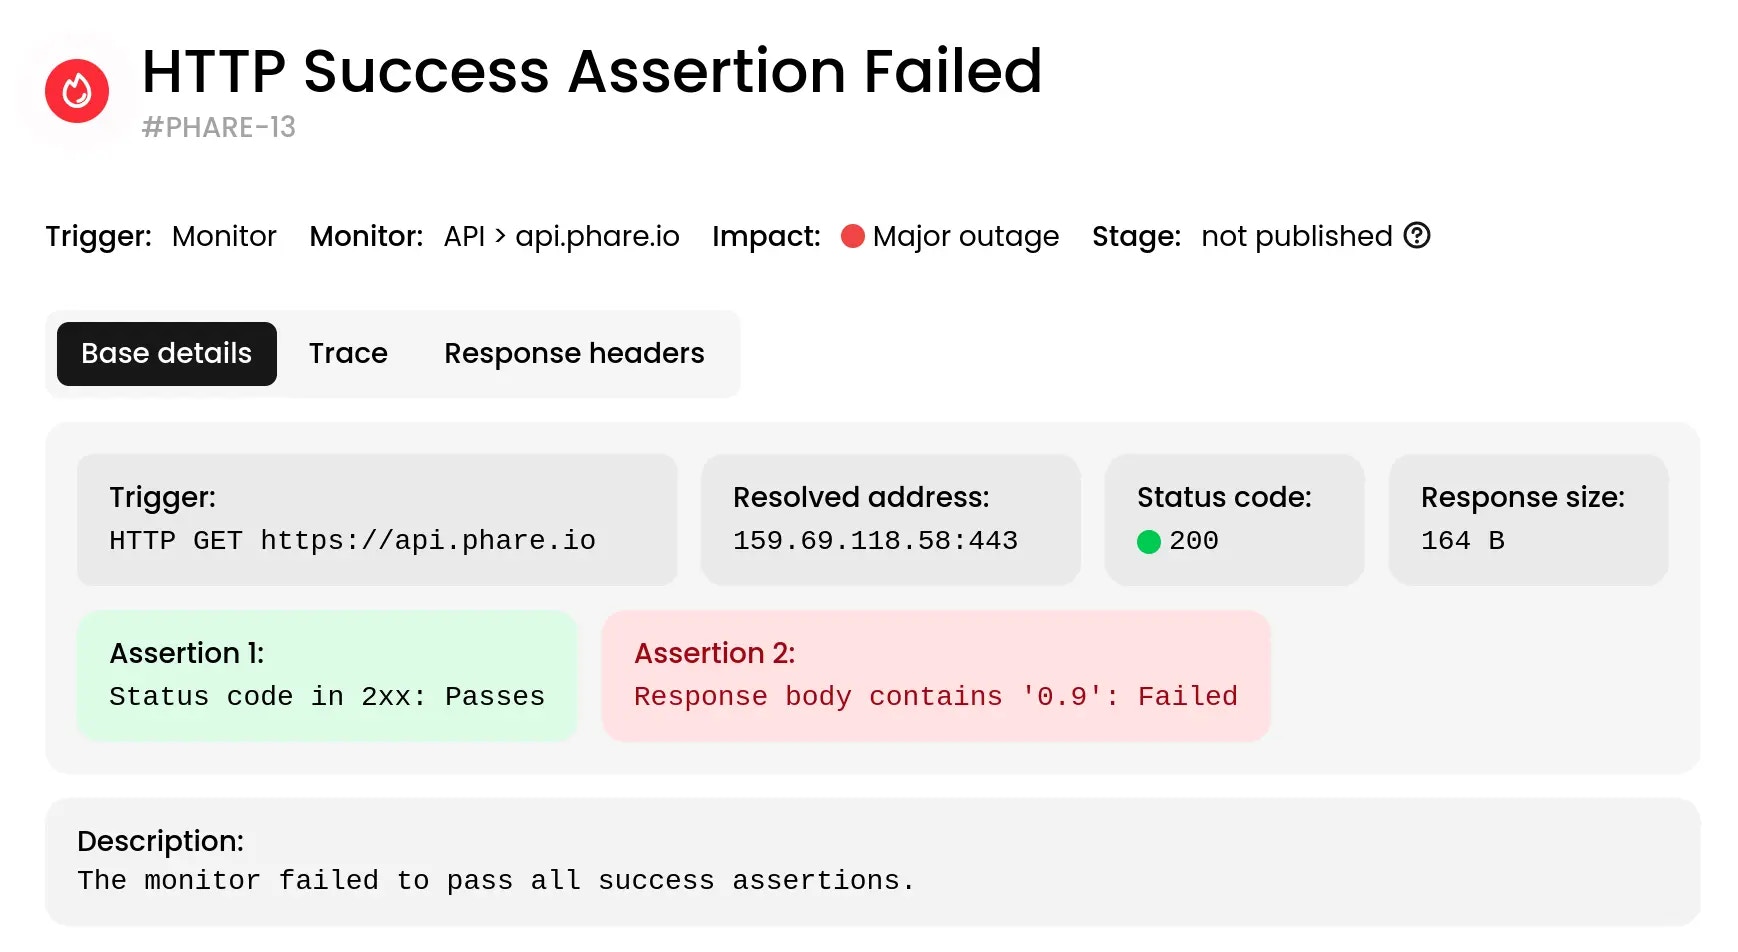The height and width of the screenshot is (952, 1738).
Task: Click the red flame incident icon
Action: coord(77,91)
